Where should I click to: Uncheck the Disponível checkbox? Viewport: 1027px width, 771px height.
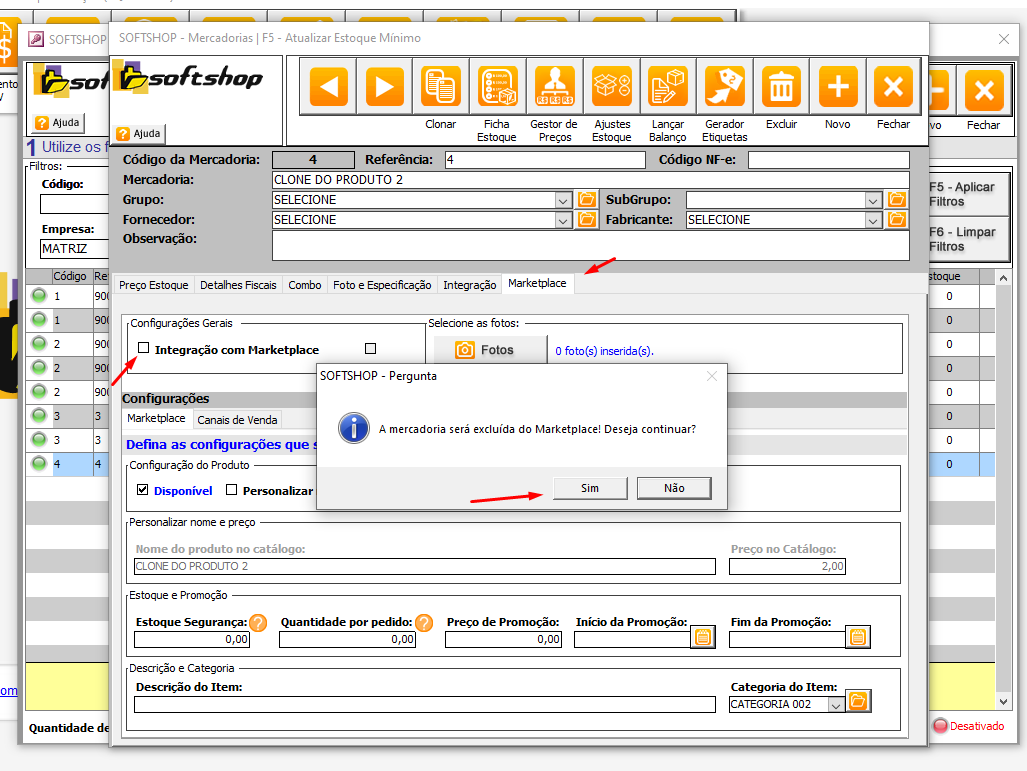pyautogui.click(x=143, y=490)
